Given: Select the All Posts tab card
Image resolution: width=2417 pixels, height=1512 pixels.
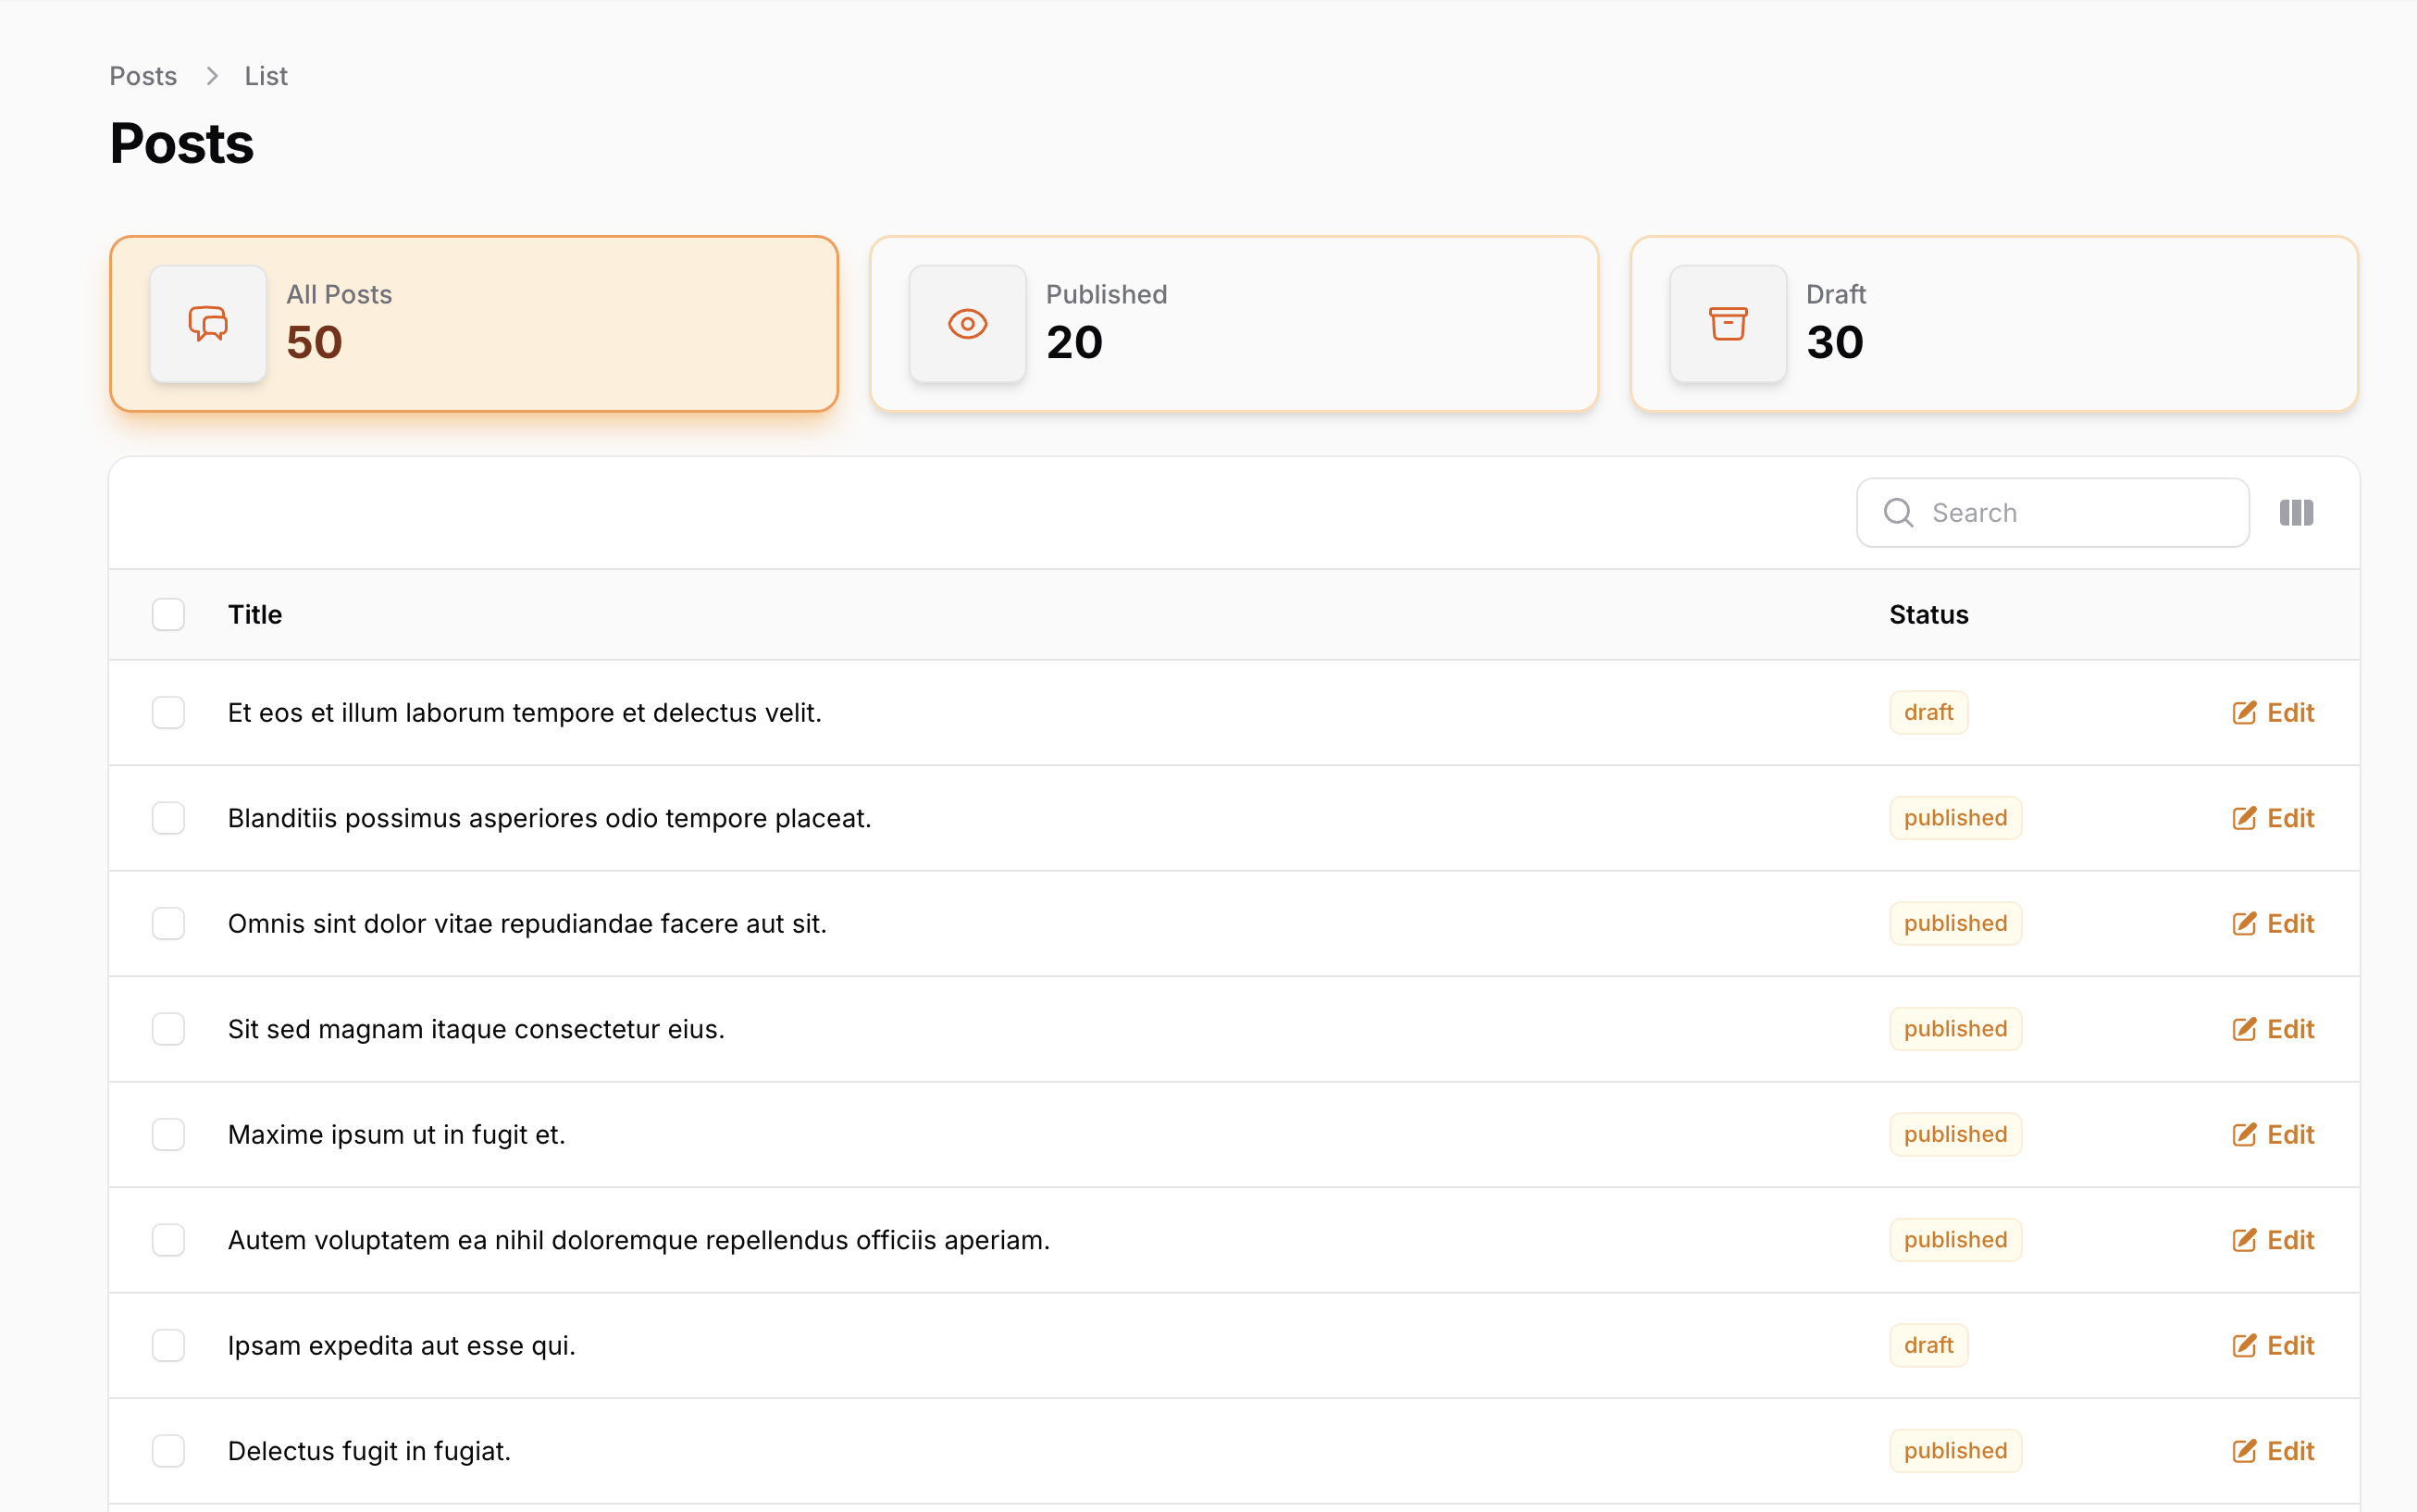Looking at the screenshot, I should (x=473, y=324).
